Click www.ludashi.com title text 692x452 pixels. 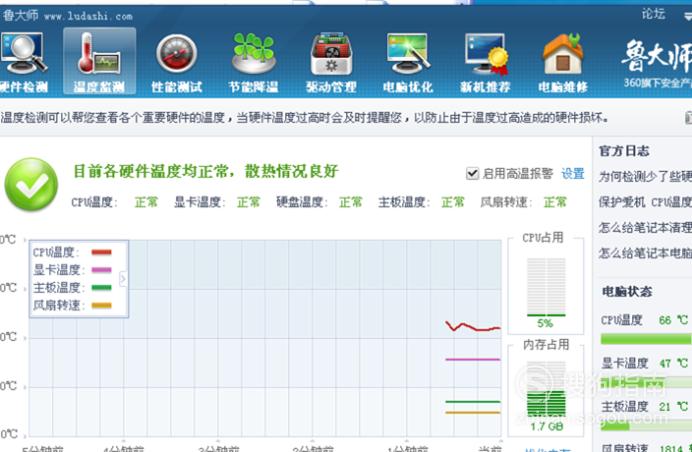[x=88, y=16]
